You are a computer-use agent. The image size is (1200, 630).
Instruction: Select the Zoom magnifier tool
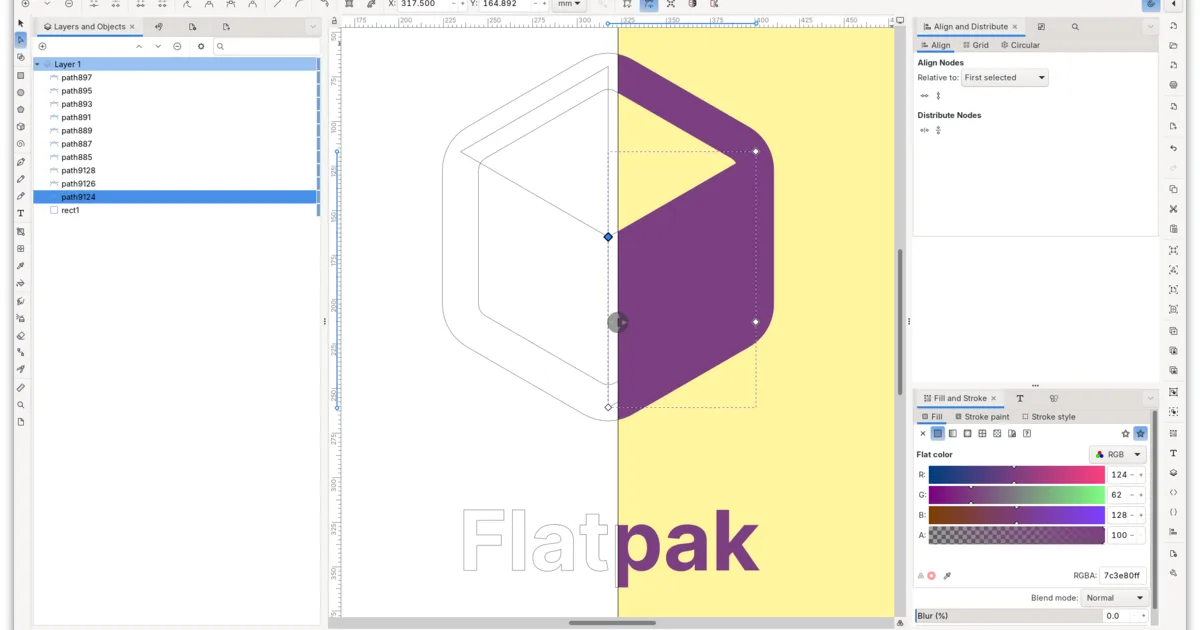pos(21,405)
